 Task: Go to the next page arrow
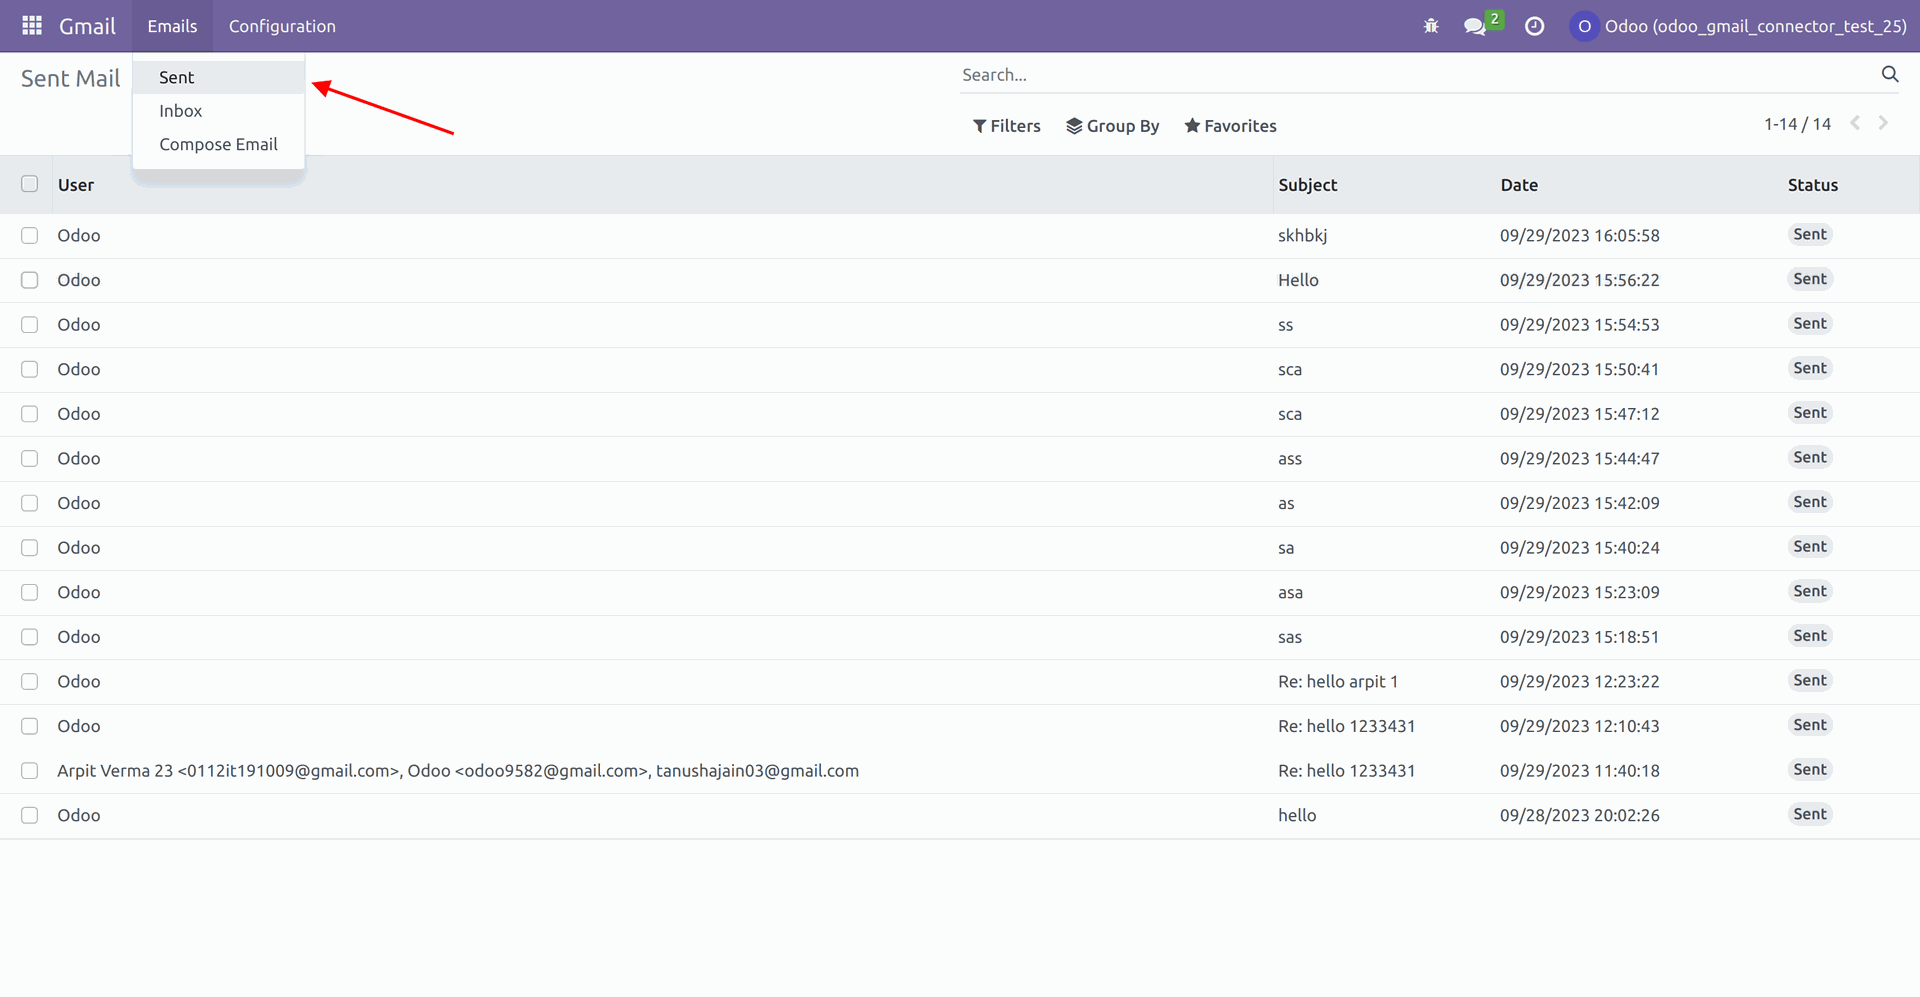coord(1883,123)
